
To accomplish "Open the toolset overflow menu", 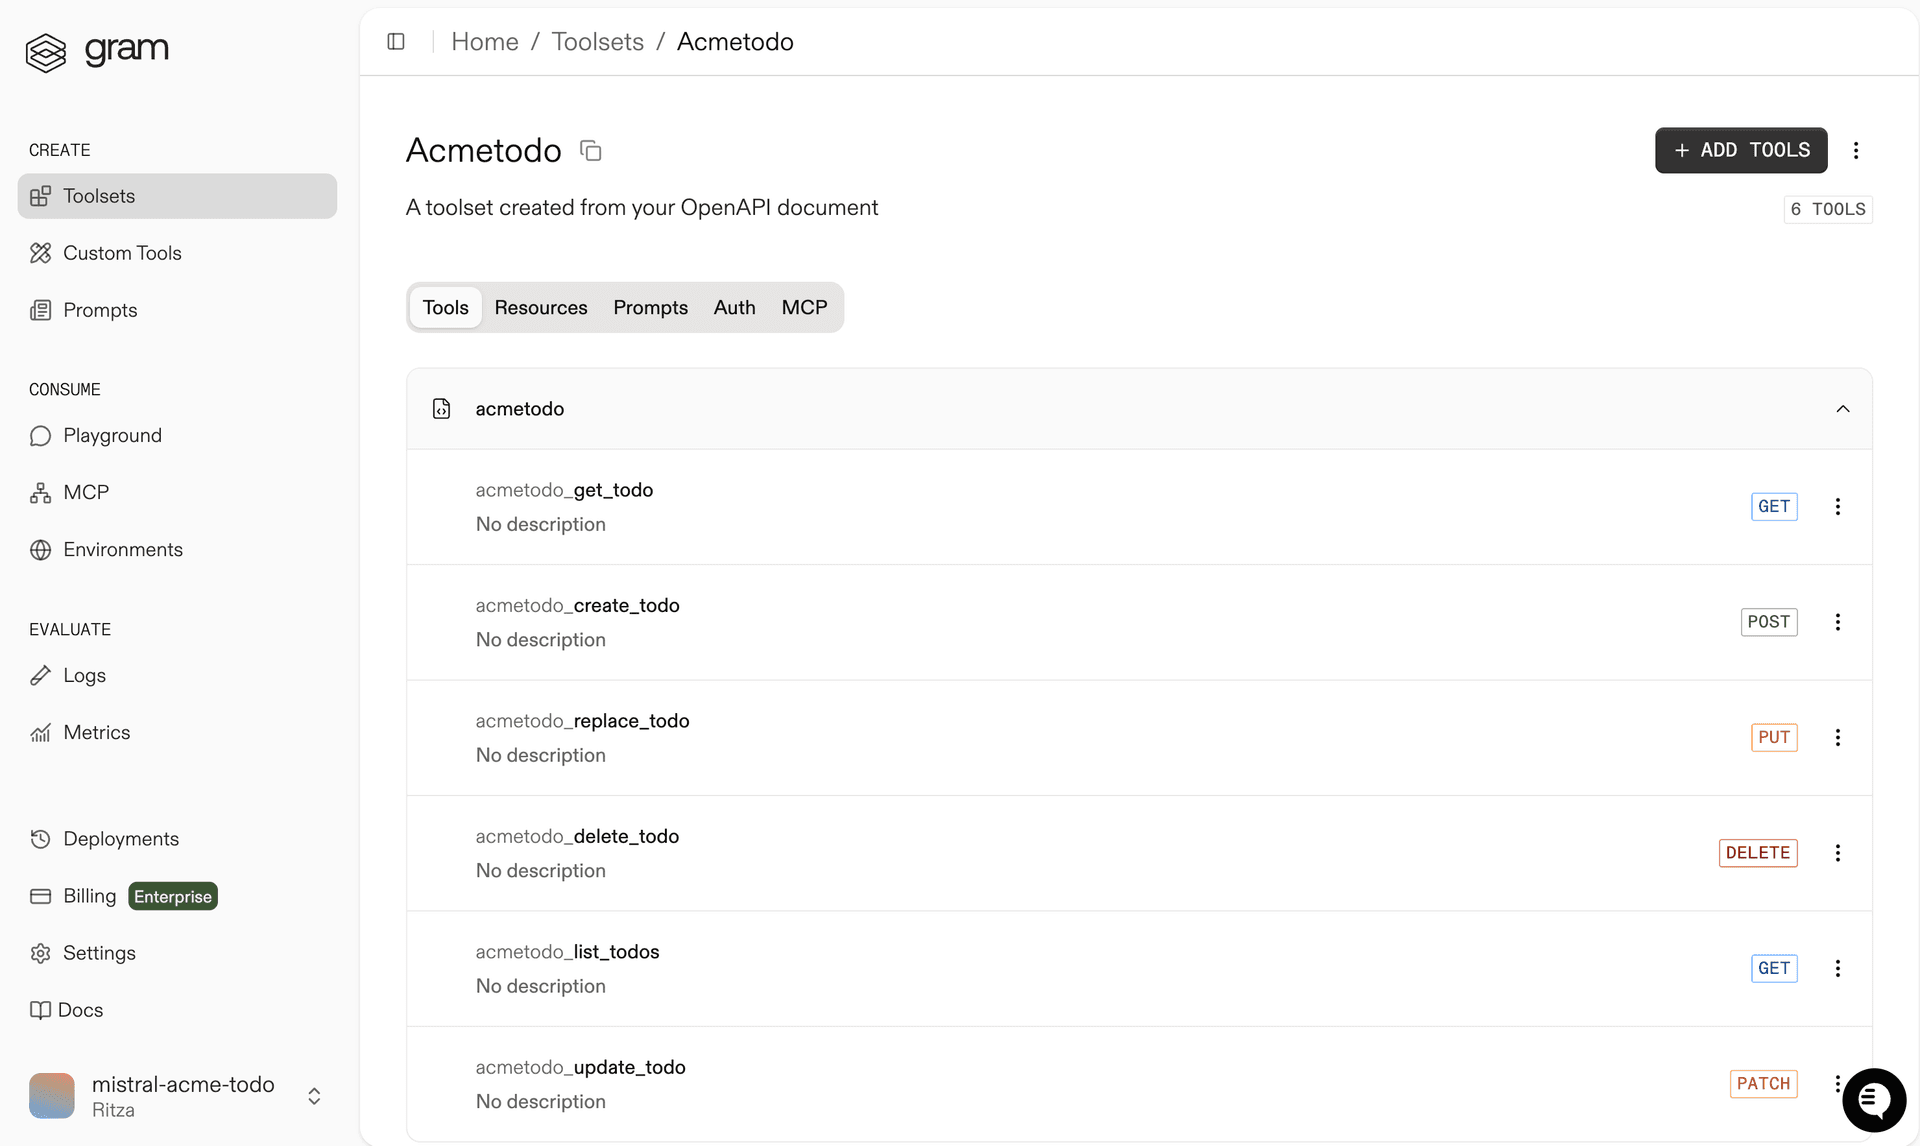I will click(1856, 150).
